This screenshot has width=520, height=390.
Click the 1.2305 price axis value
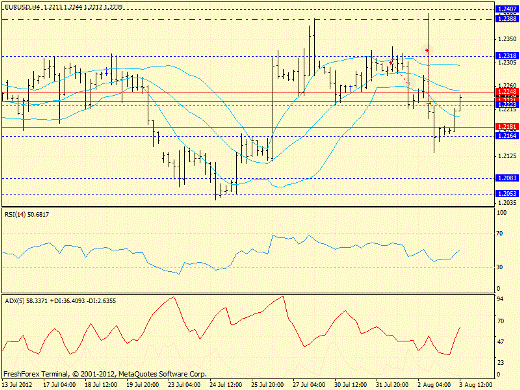tap(507, 62)
